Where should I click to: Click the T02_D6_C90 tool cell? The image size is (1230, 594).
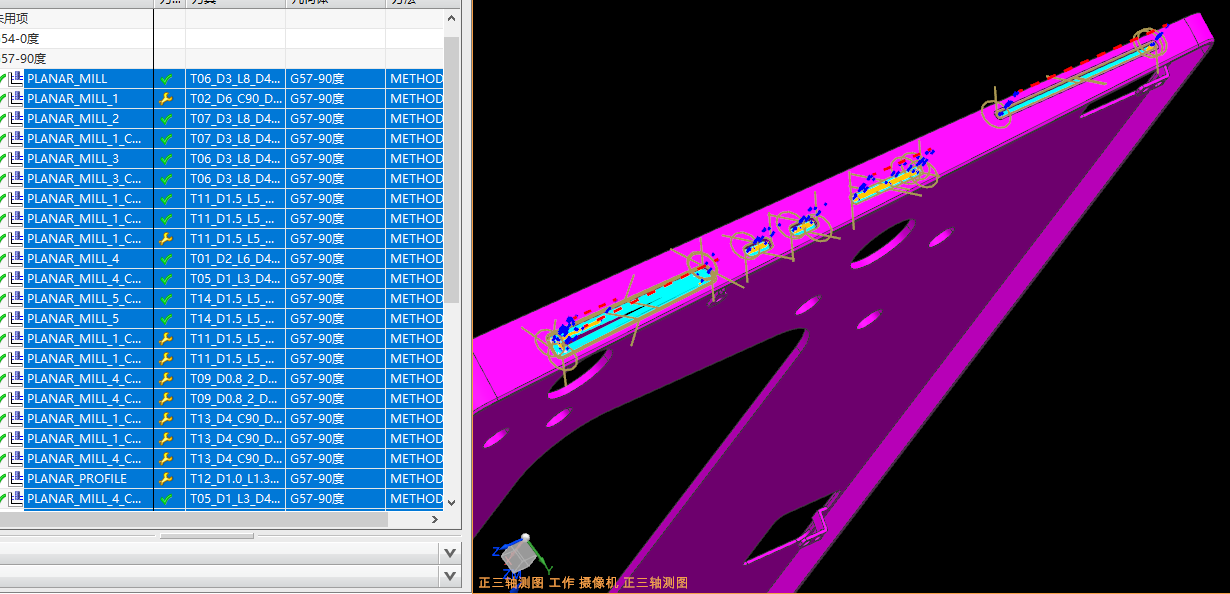pyautogui.click(x=235, y=99)
